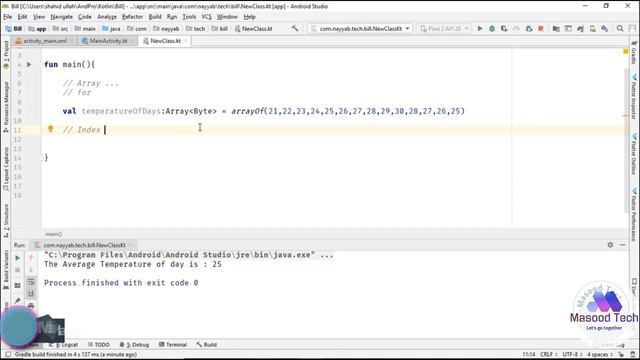
Task: Open the Gradle side panel
Action: [634, 52]
